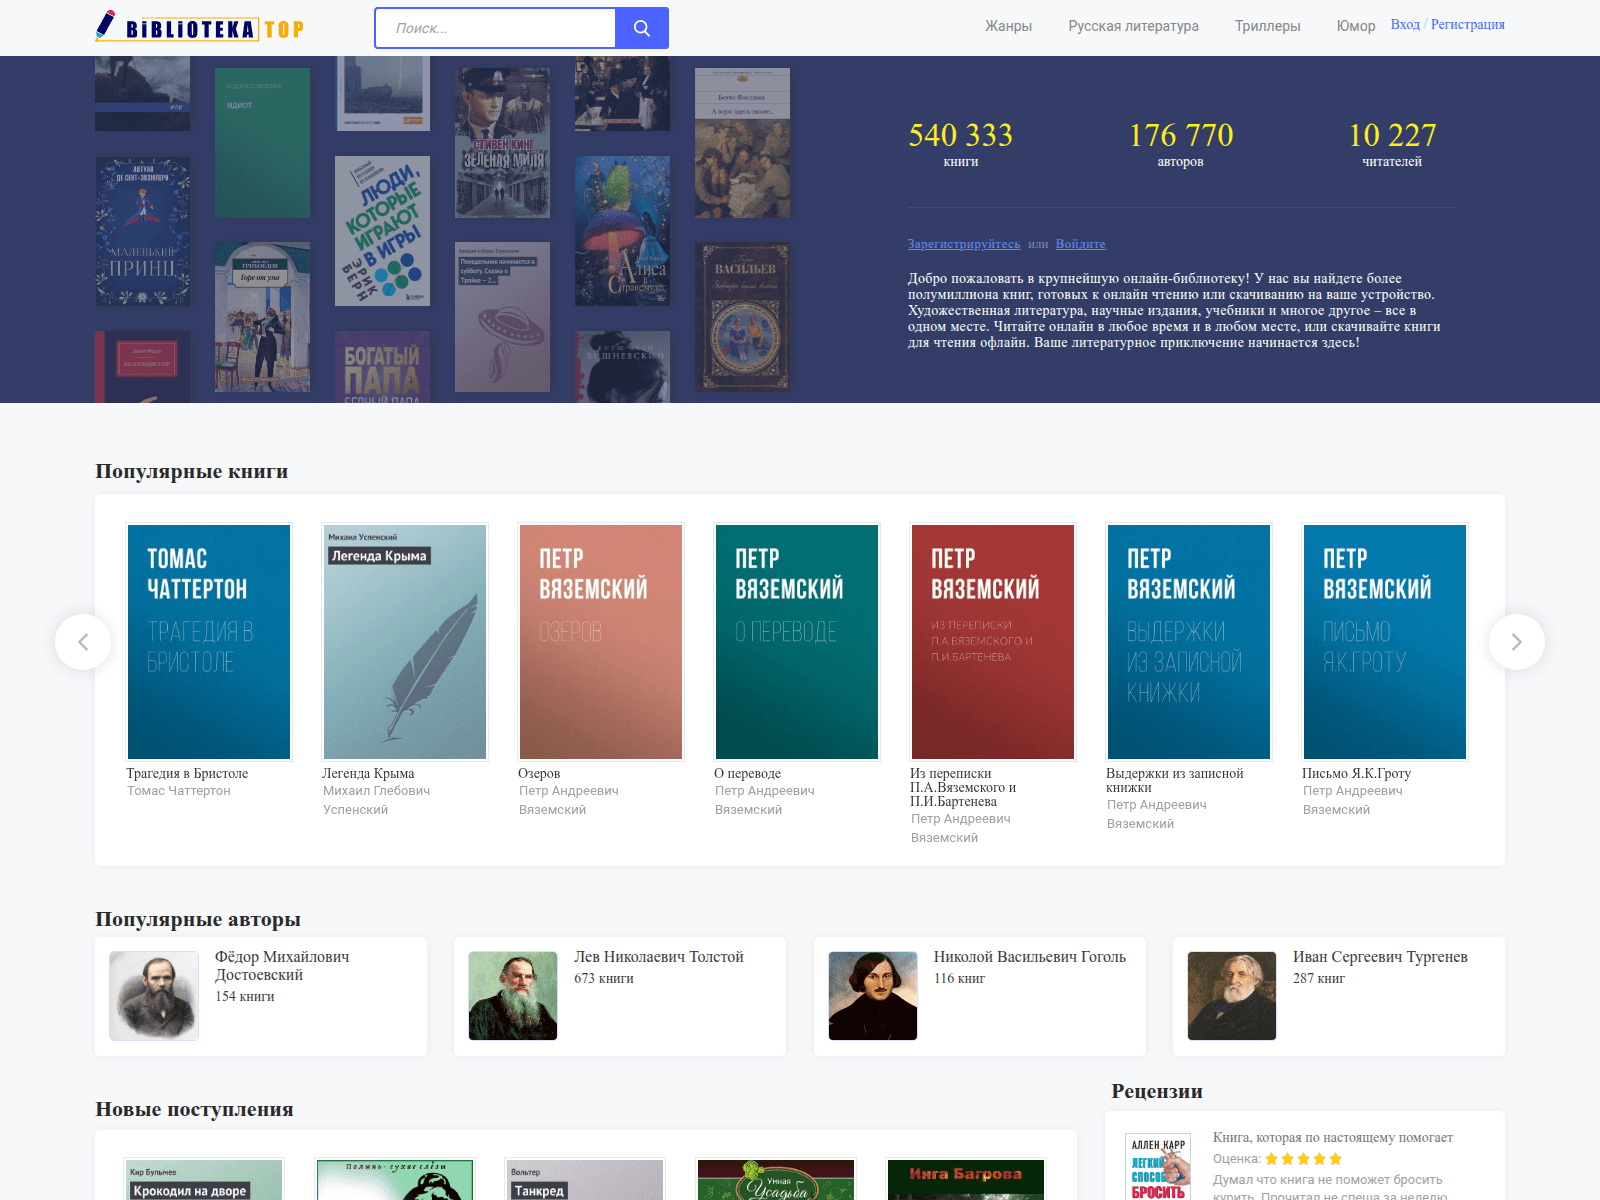Focus the Поиск search field

(x=495, y=28)
